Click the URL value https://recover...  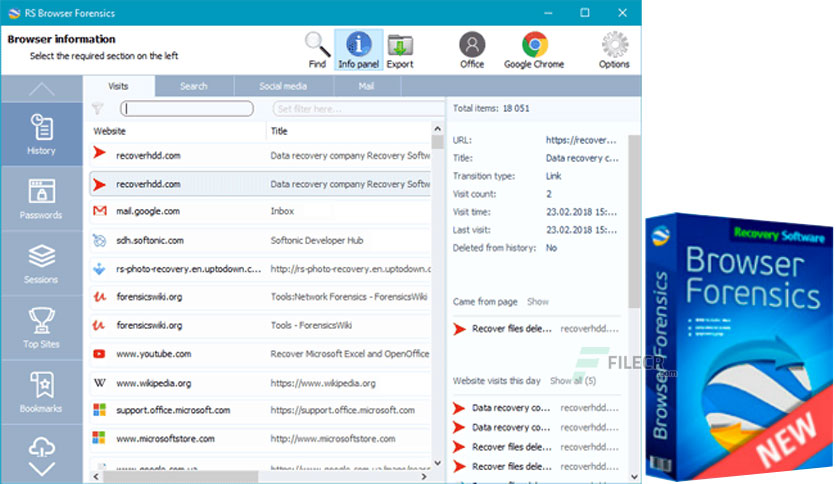581,140
